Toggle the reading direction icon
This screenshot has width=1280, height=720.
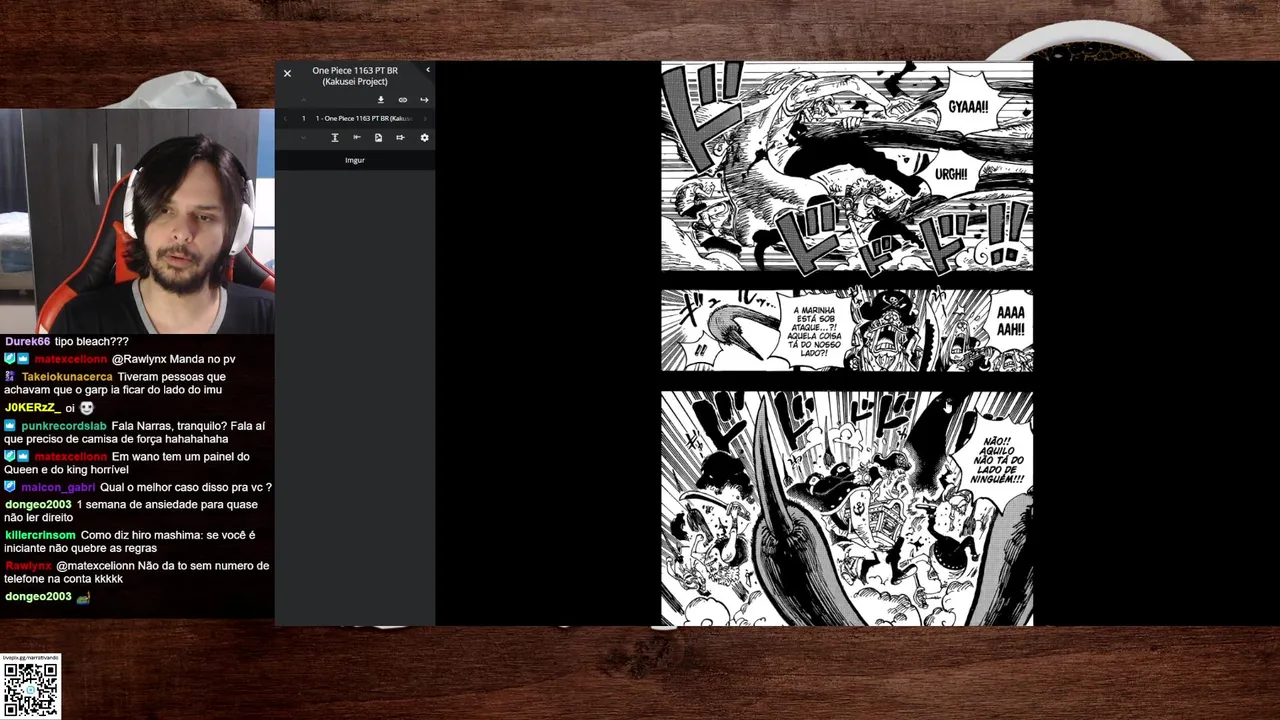(x=400, y=138)
